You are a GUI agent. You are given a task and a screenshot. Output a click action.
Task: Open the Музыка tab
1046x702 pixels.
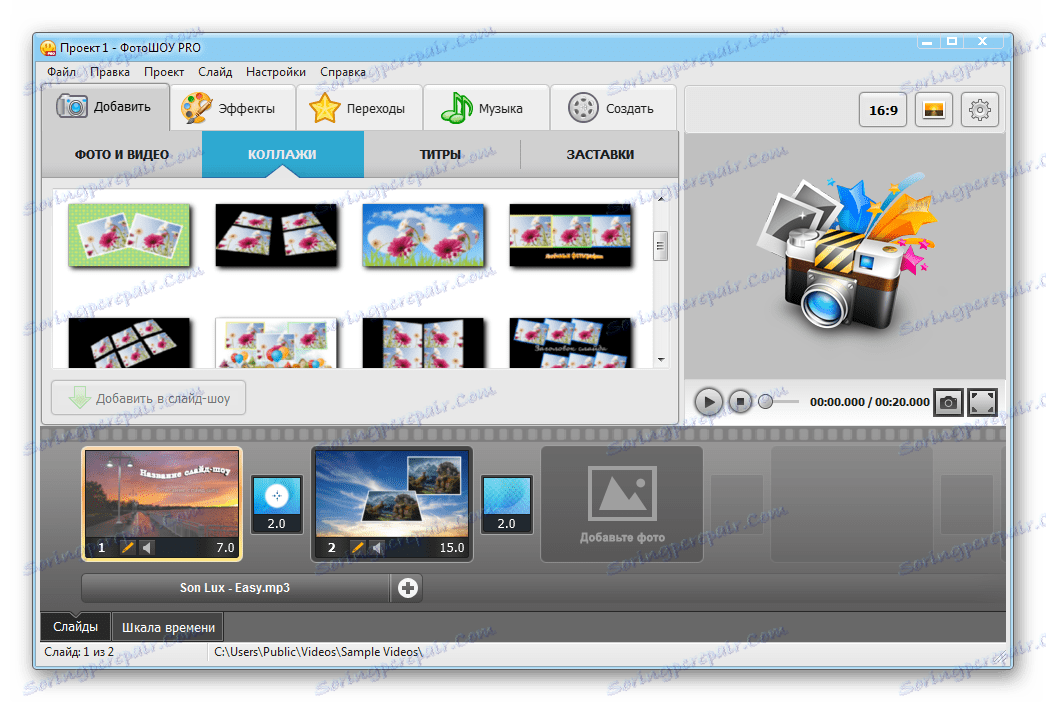pos(486,108)
